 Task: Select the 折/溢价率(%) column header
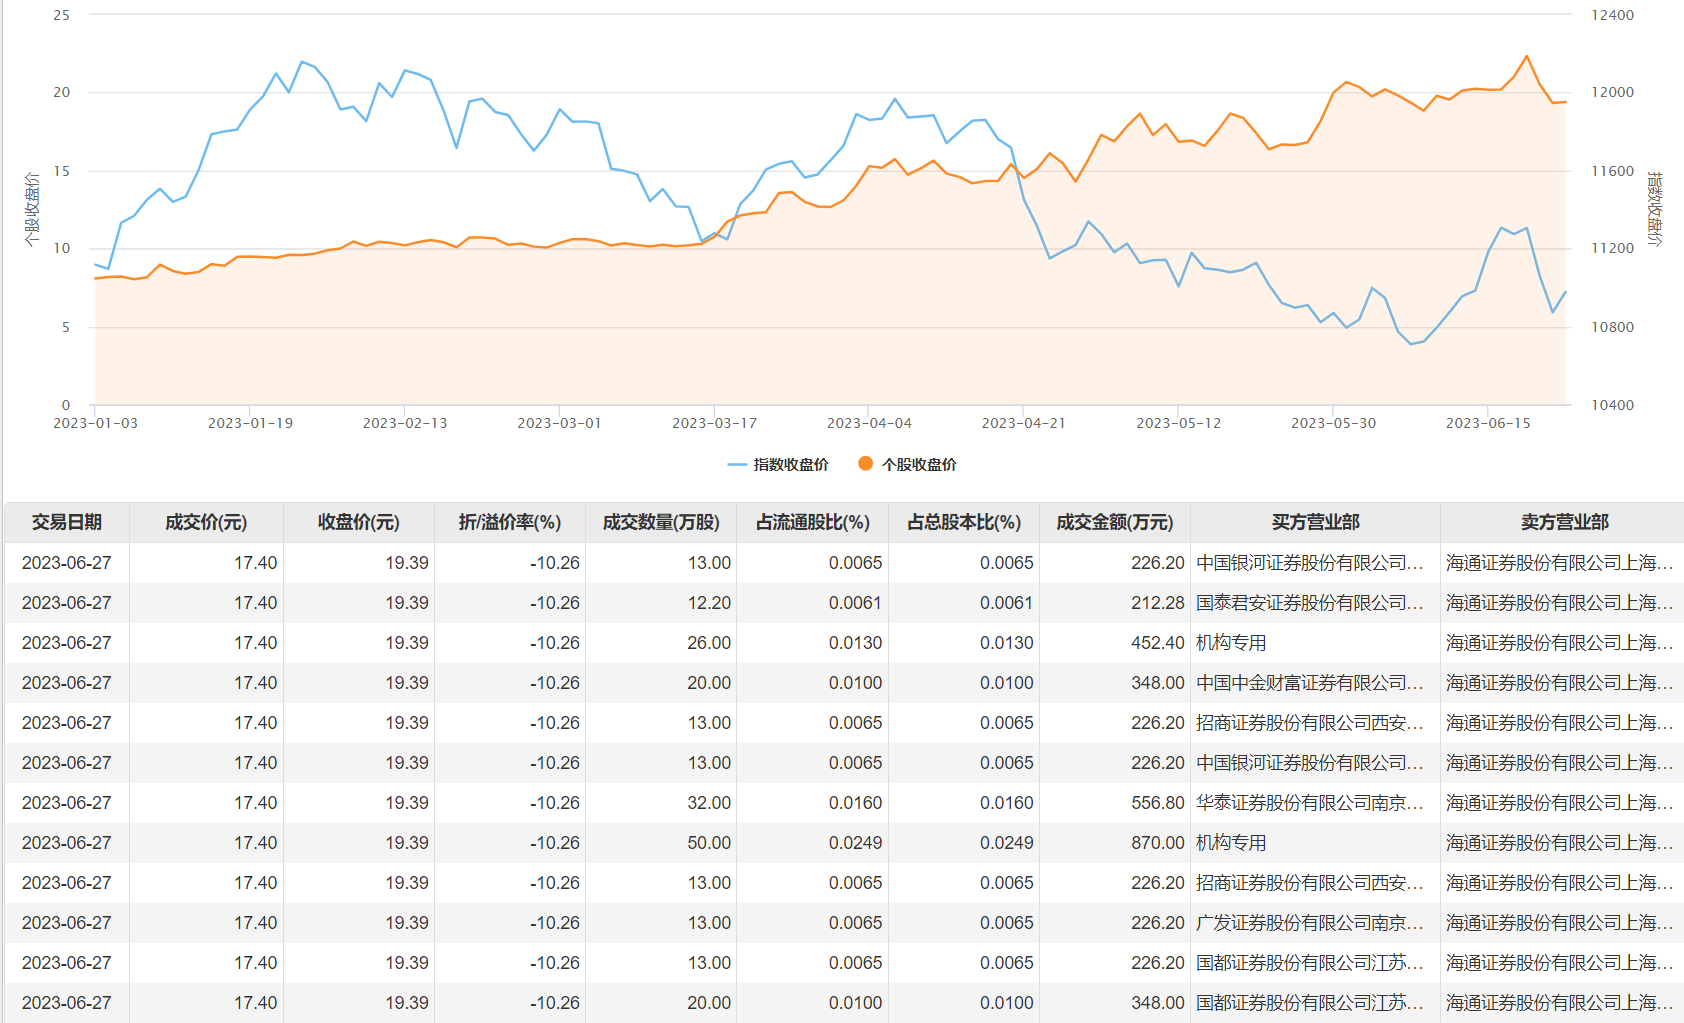click(509, 522)
